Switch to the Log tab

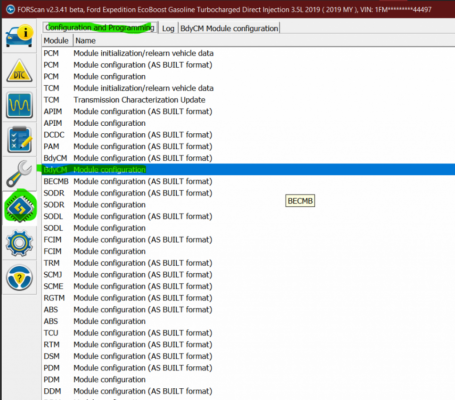click(168, 28)
